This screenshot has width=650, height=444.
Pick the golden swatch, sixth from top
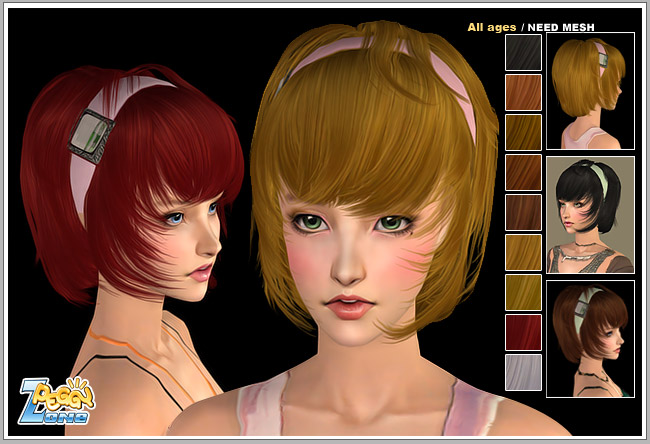(x=523, y=252)
